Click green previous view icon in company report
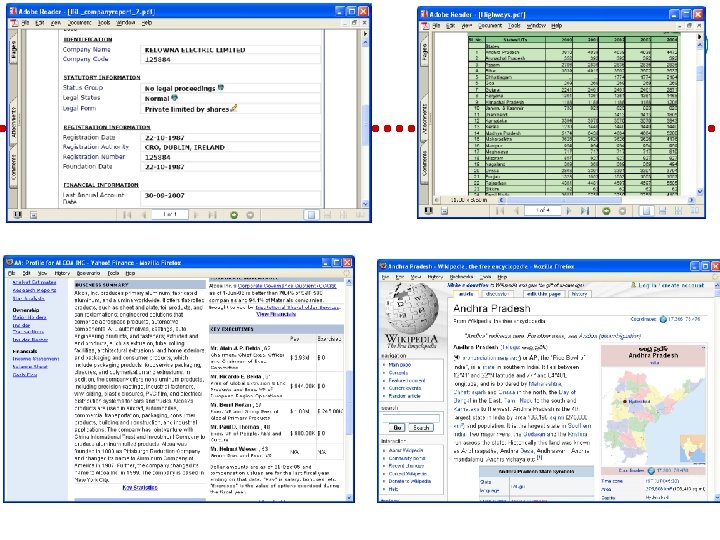The height and width of the screenshot is (540, 720). pos(234,215)
